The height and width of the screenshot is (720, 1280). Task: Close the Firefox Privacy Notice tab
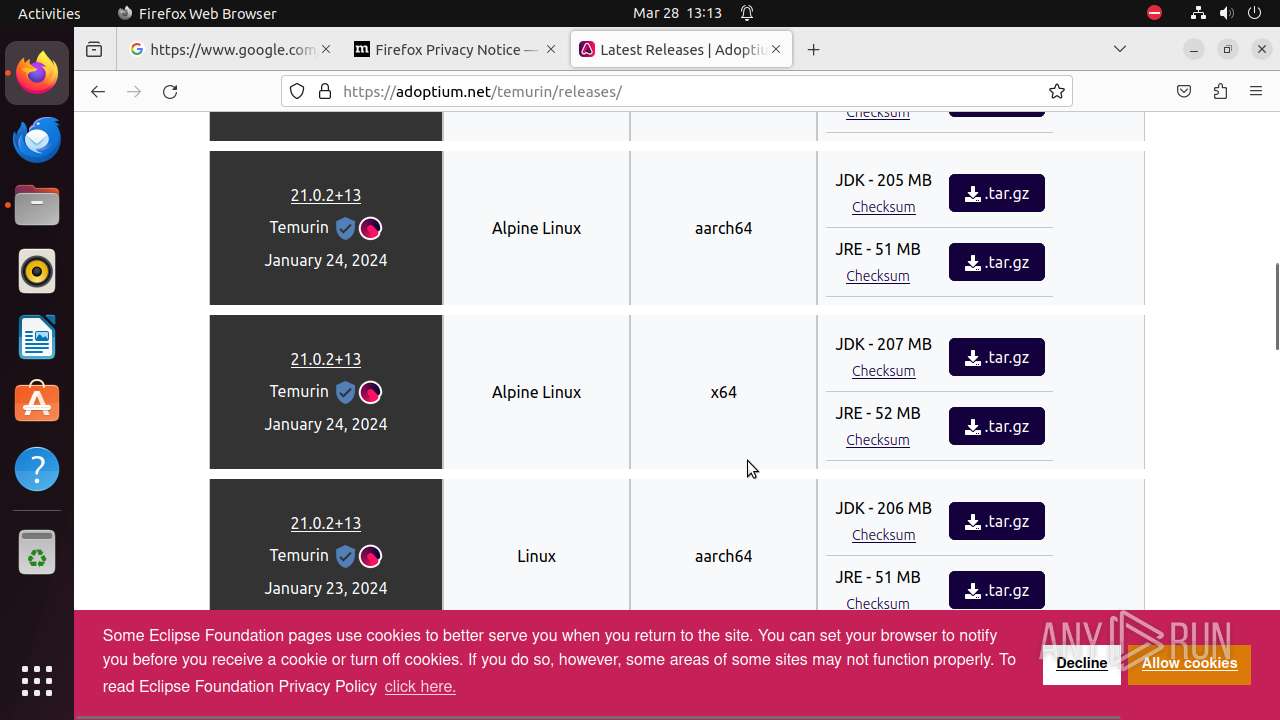(x=551, y=49)
